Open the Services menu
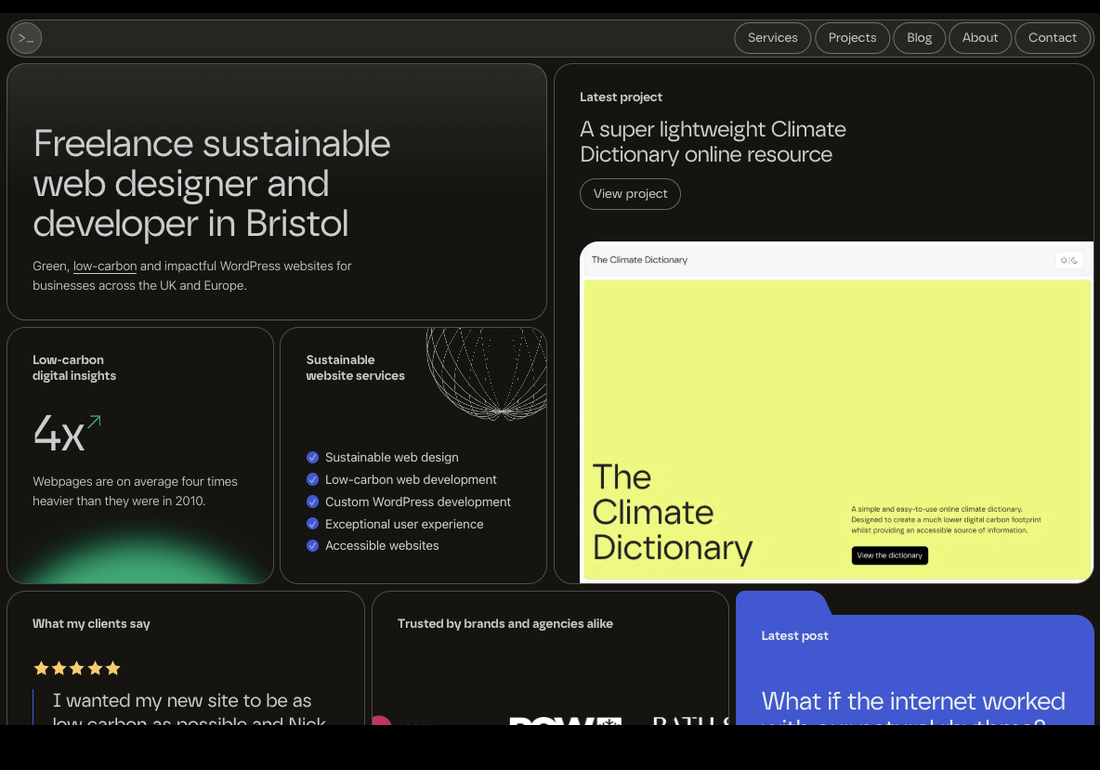Image resolution: width=1100 pixels, height=770 pixels. coord(772,38)
